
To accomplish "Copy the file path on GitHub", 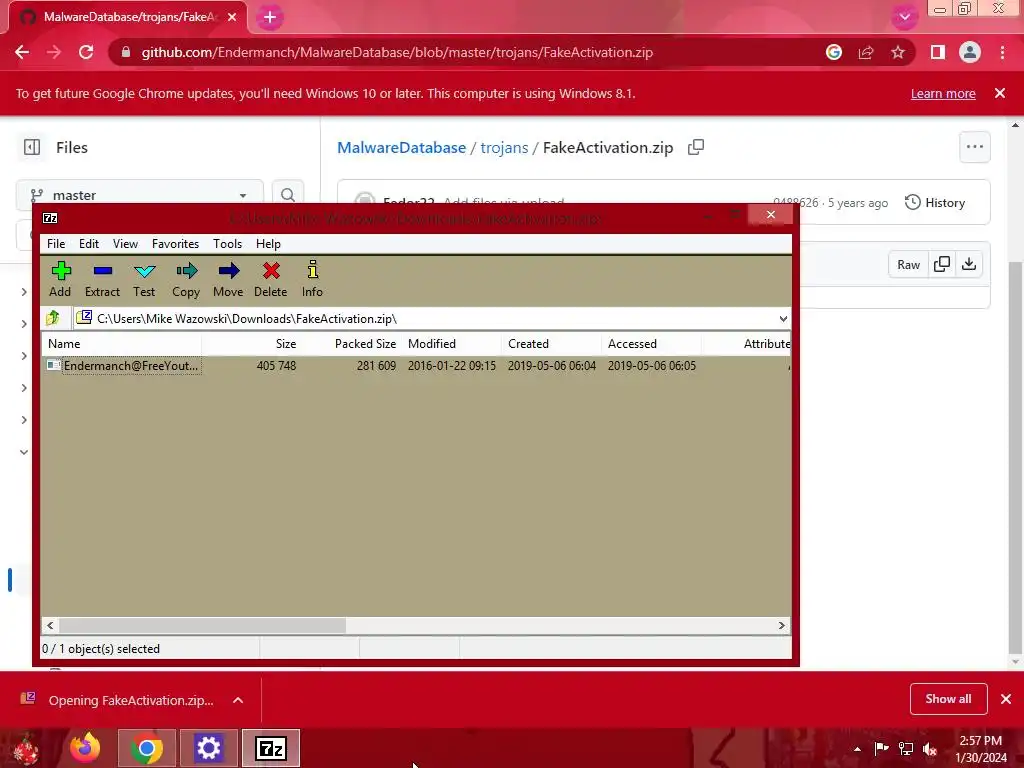I will (x=696, y=147).
